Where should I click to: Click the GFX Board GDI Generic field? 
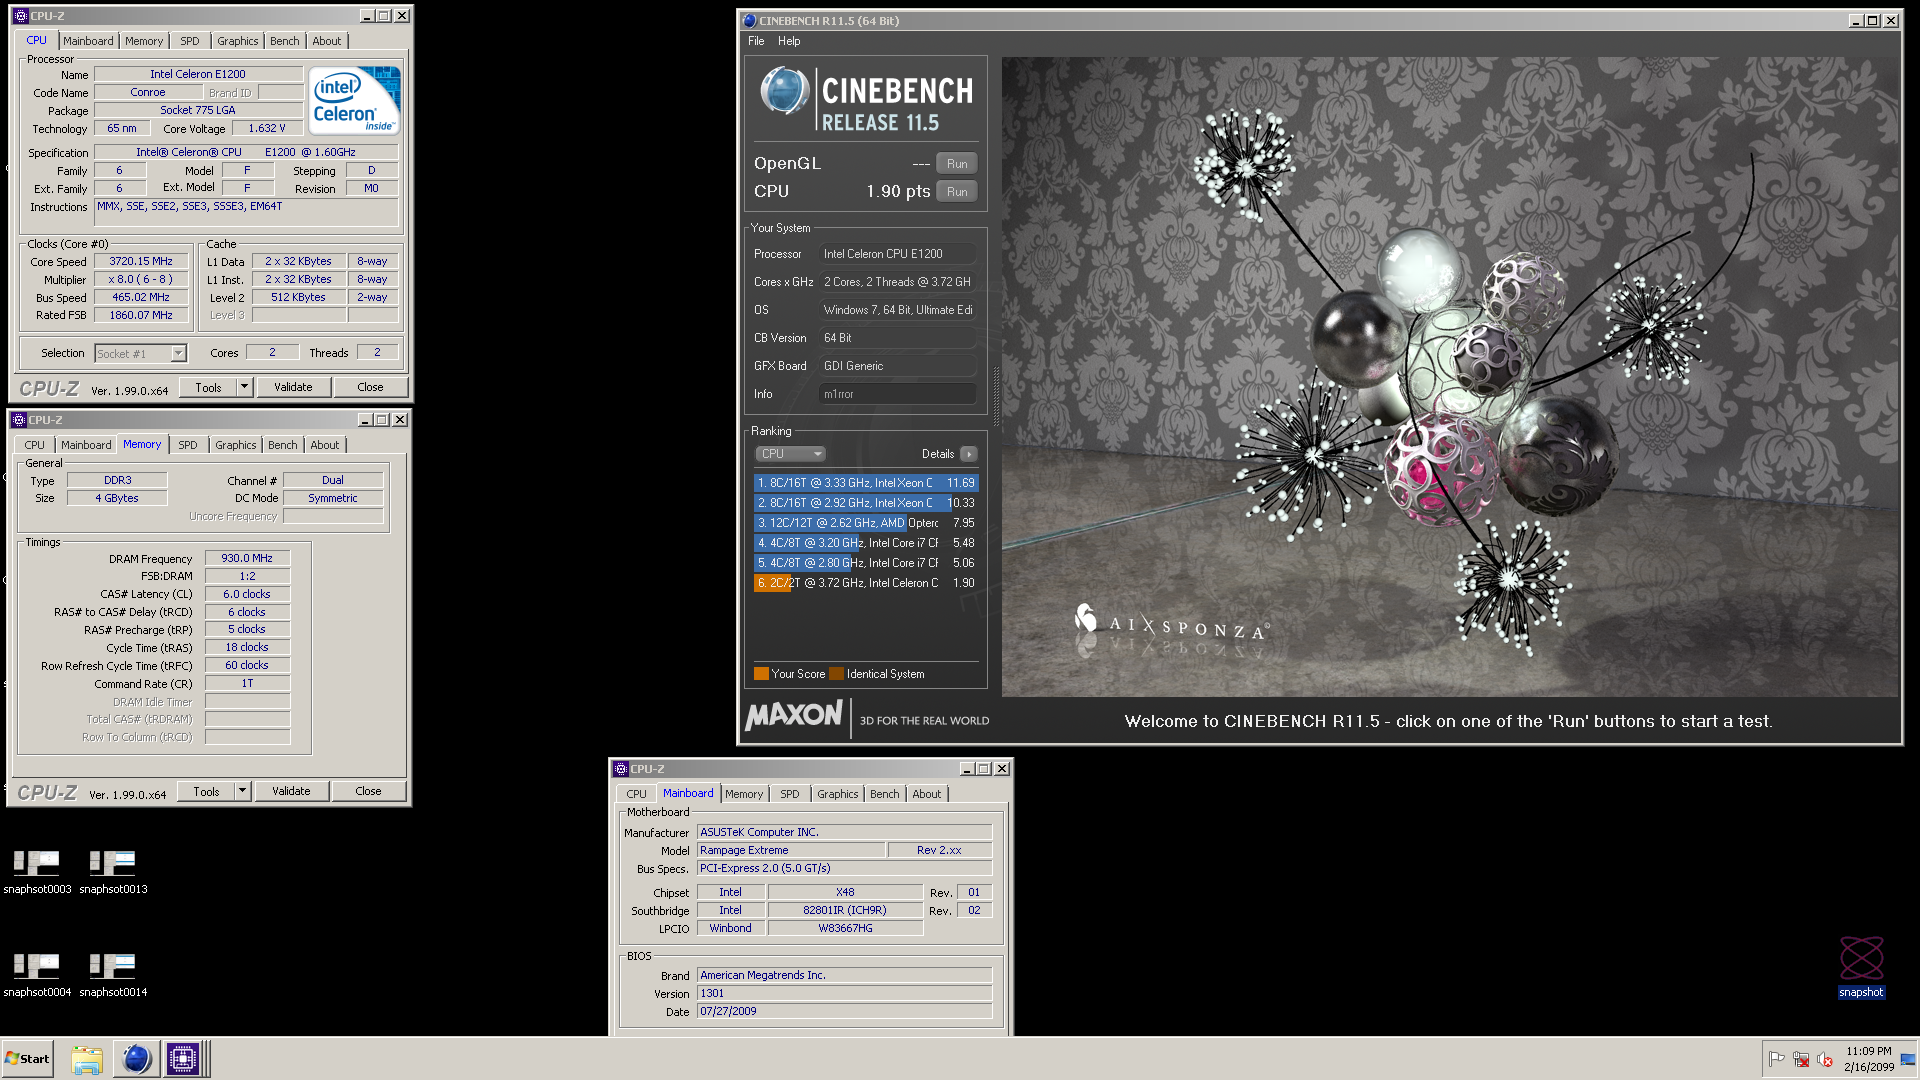coord(897,366)
